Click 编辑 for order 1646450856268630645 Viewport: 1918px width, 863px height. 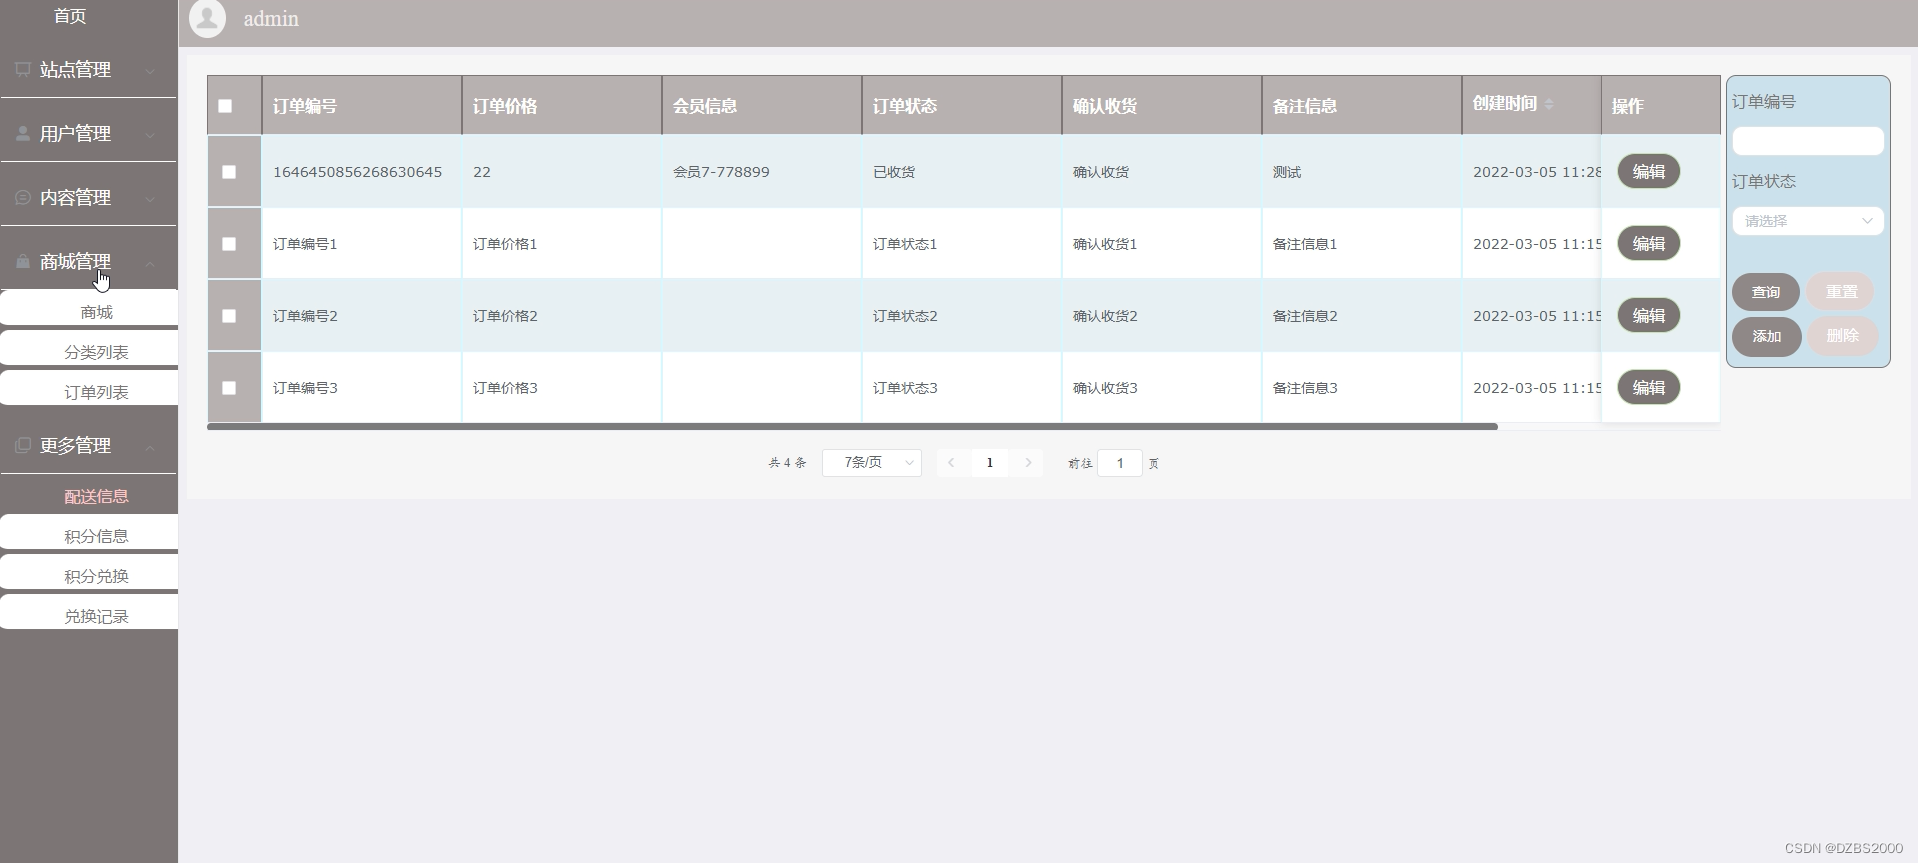(x=1648, y=172)
